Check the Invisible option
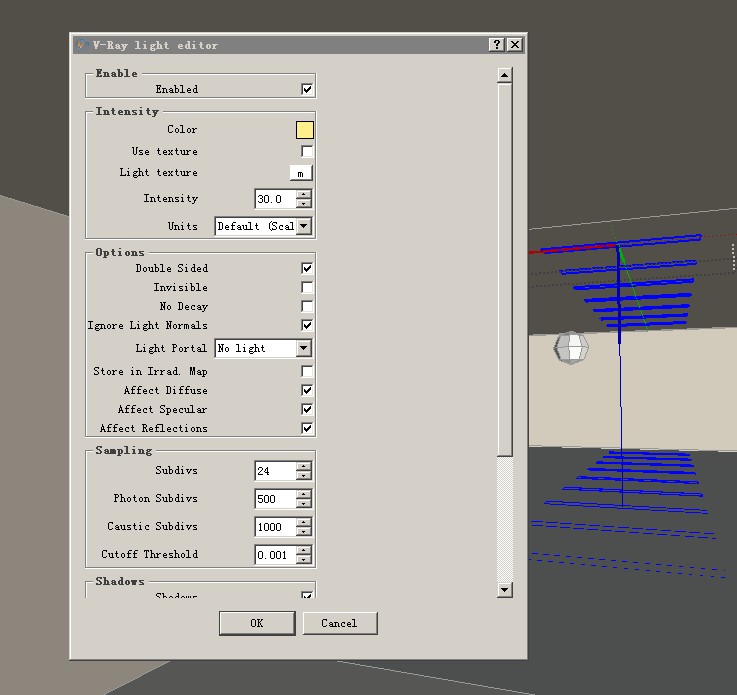737x695 pixels. pos(307,287)
